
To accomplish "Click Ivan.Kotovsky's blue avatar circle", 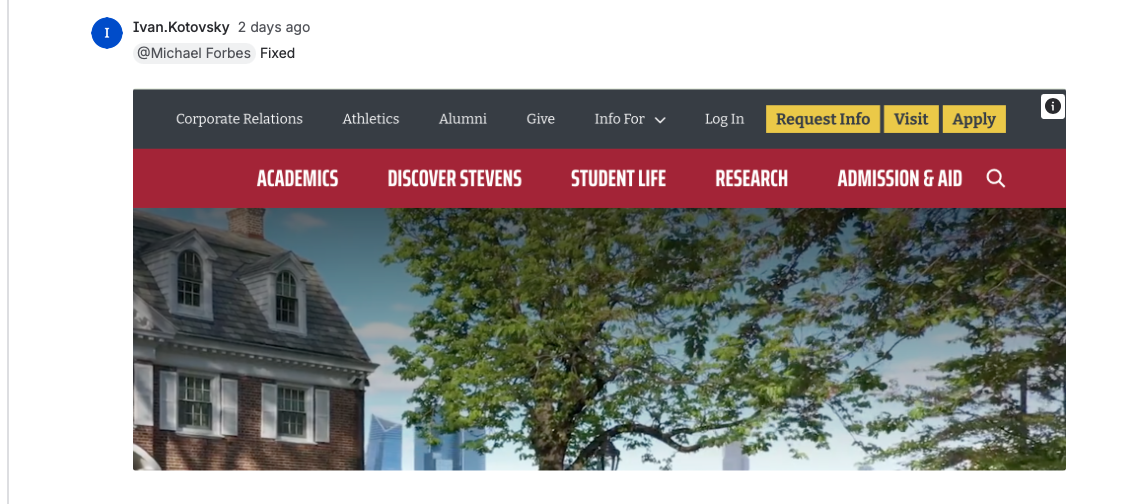I will 107,33.
